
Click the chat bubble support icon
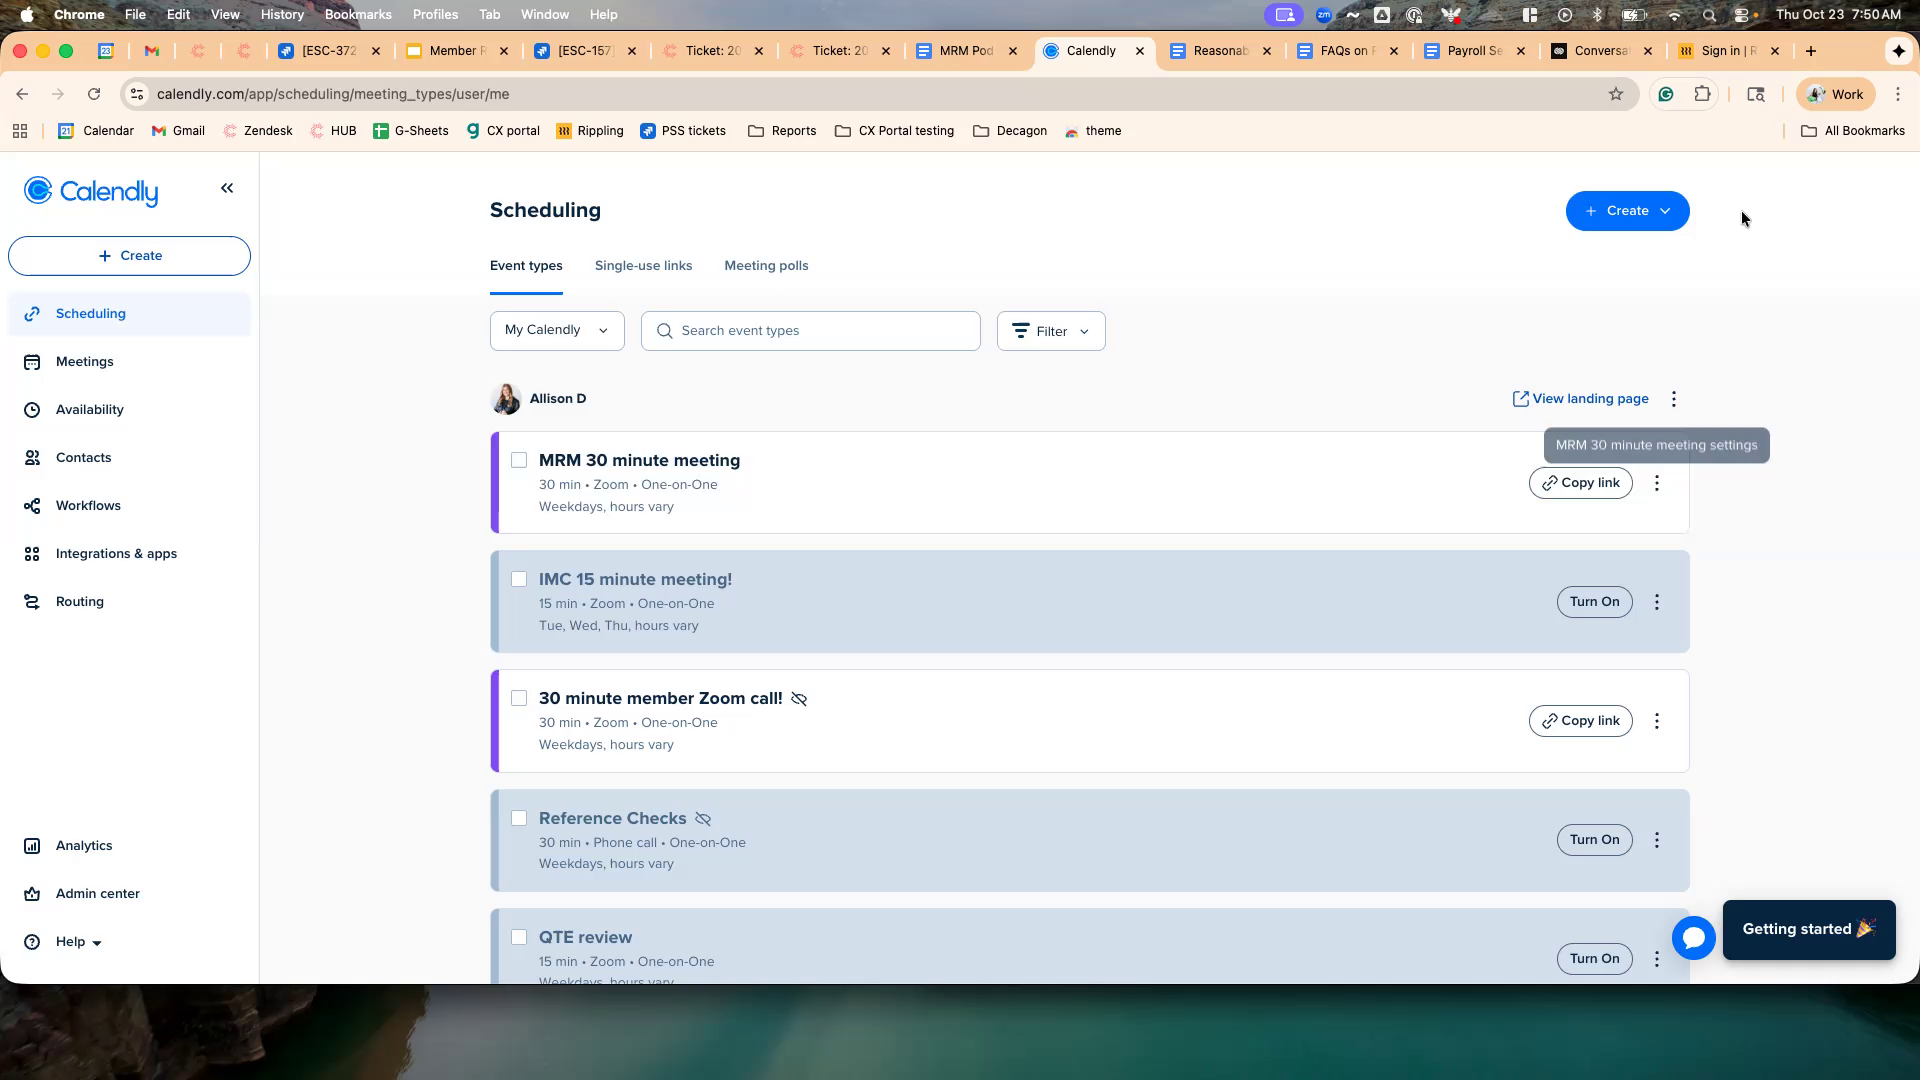[1693, 938]
